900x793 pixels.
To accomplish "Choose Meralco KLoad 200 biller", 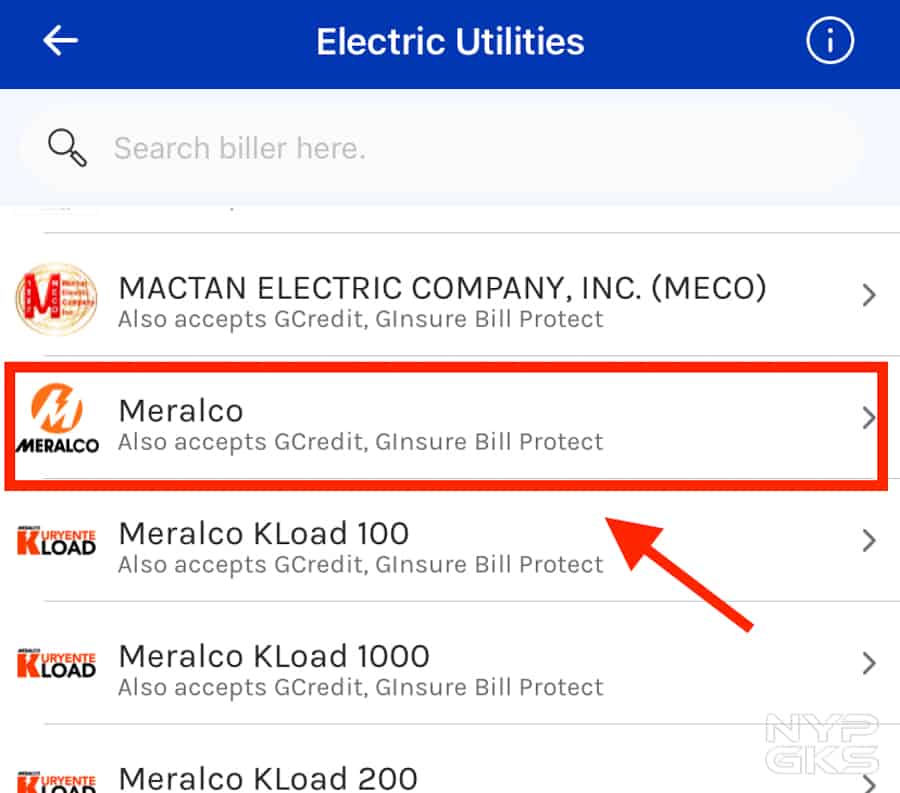I will coord(268,777).
